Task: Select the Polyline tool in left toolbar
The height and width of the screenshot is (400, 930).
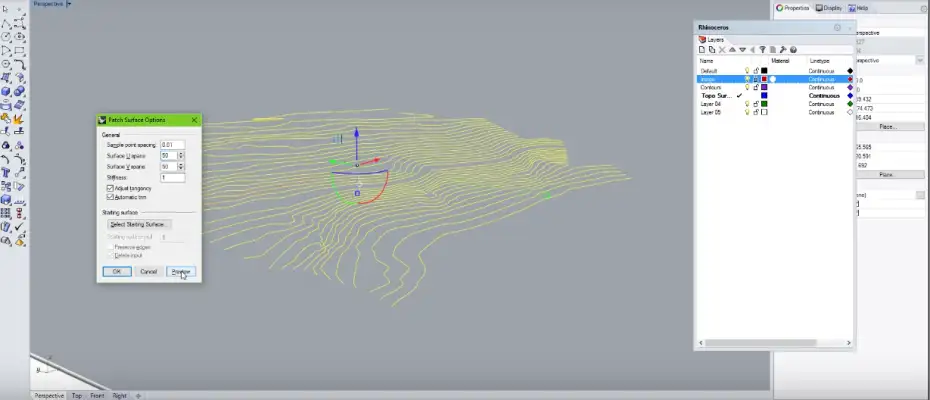Action: (x=6, y=24)
